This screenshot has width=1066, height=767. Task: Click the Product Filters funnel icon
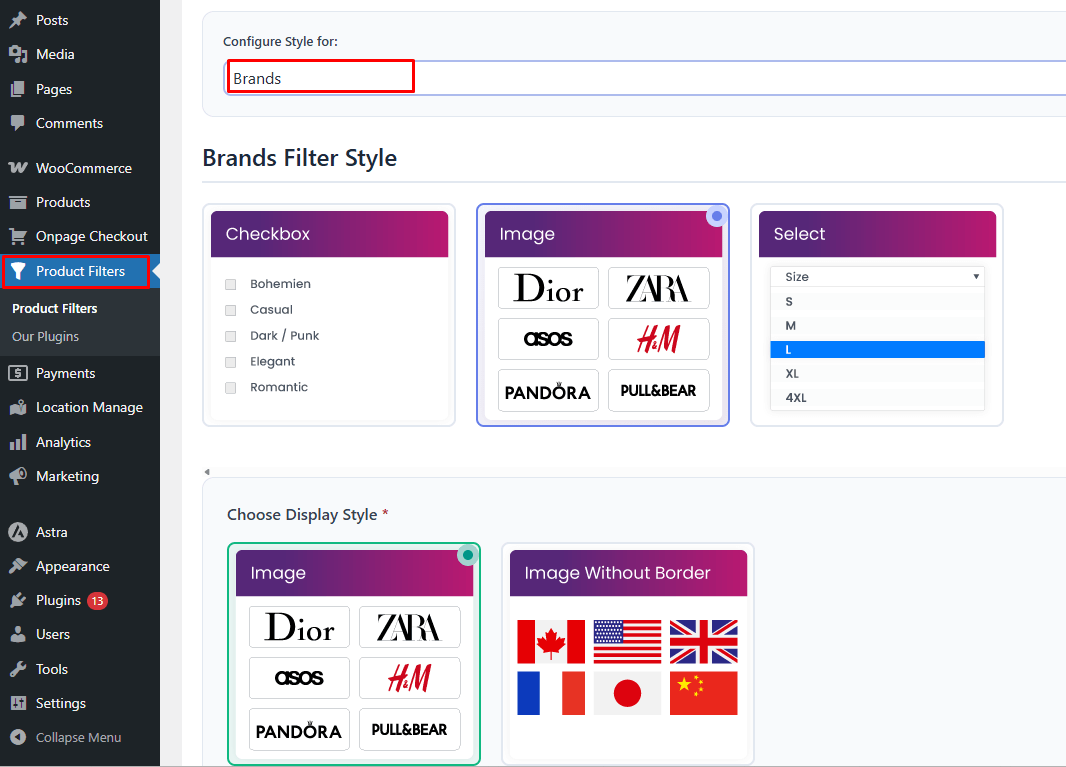pyautogui.click(x=18, y=271)
